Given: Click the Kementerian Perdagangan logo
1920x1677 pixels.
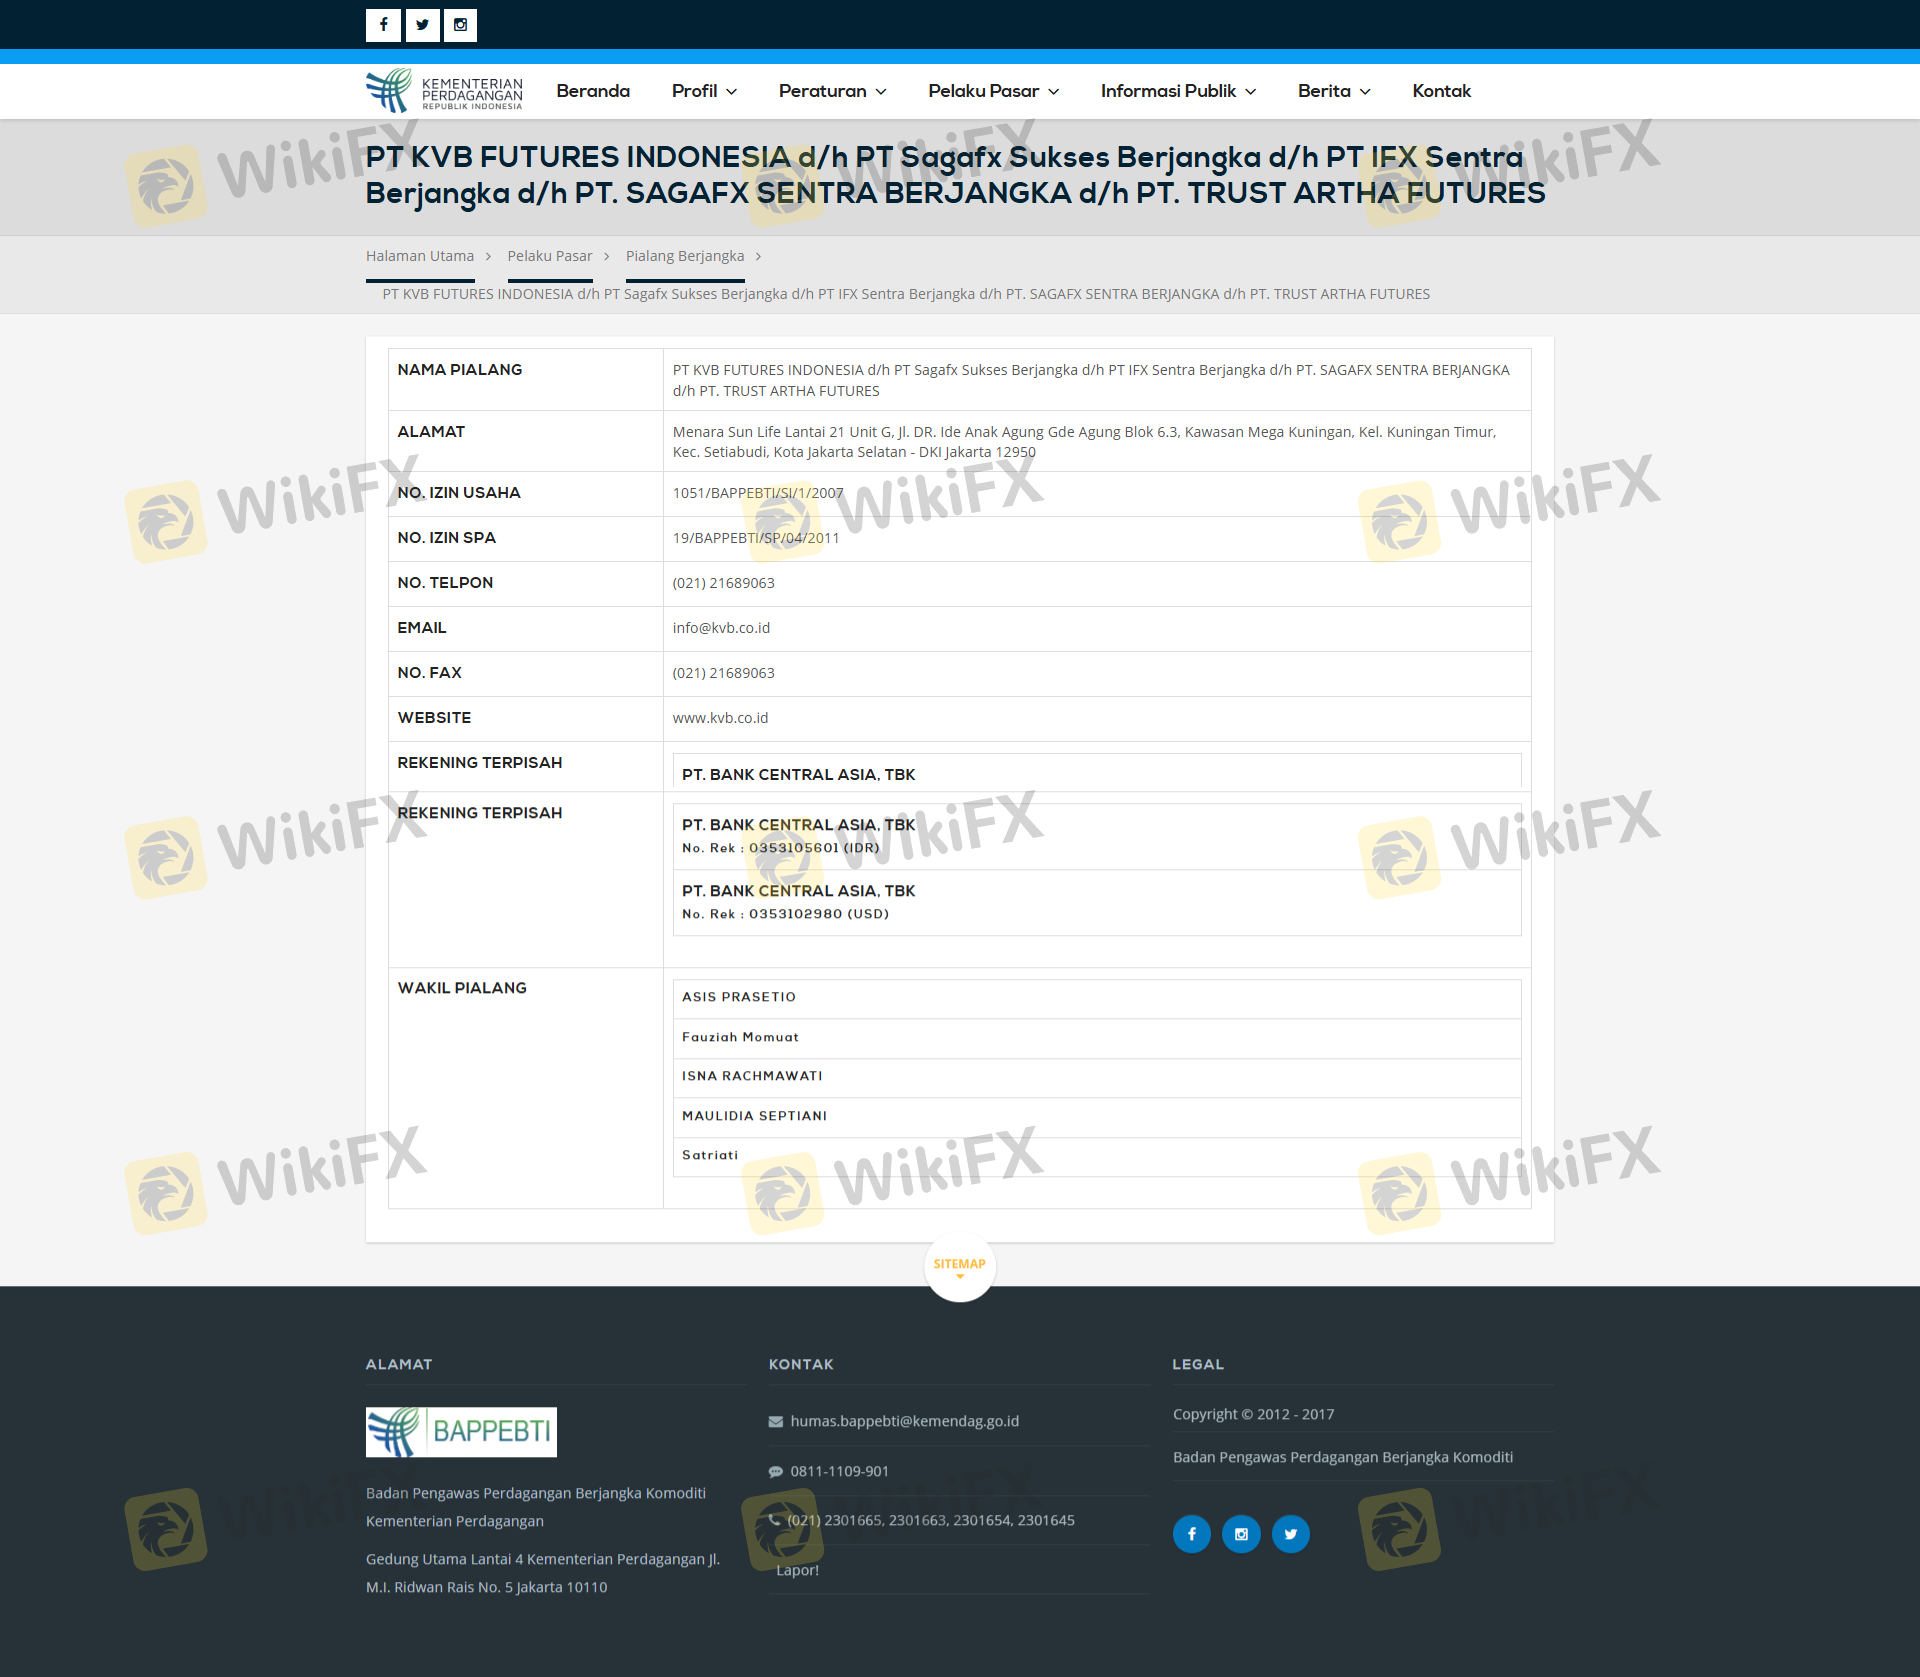Looking at the screenshot, I should pos(444,91).
